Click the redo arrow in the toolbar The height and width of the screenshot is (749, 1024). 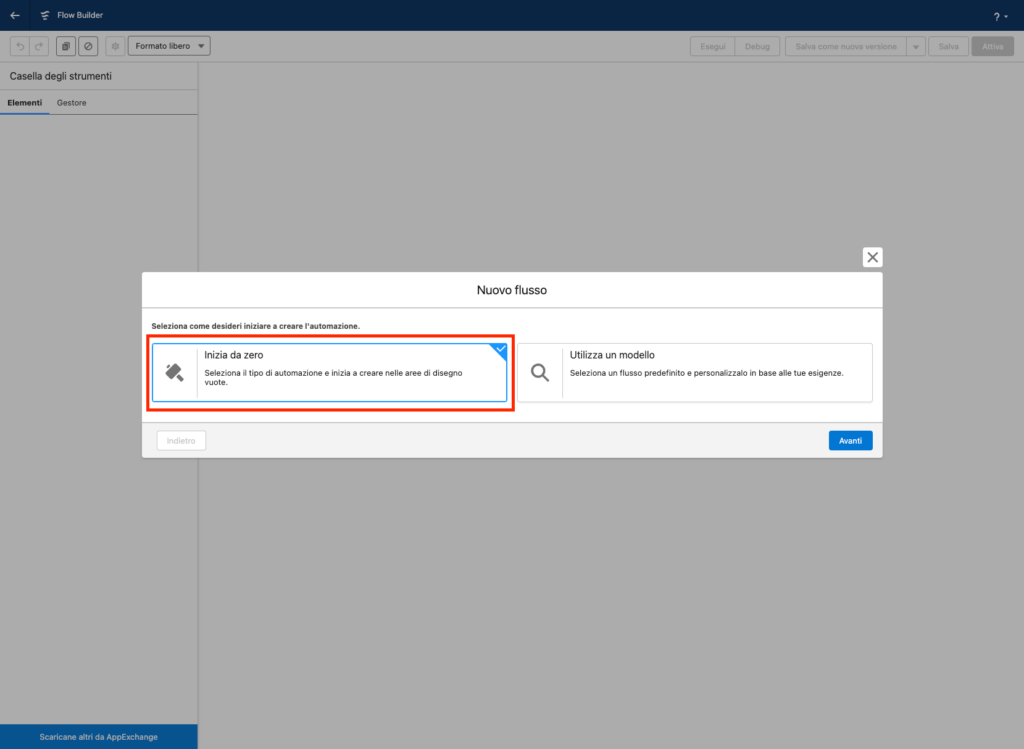(38, 46)
